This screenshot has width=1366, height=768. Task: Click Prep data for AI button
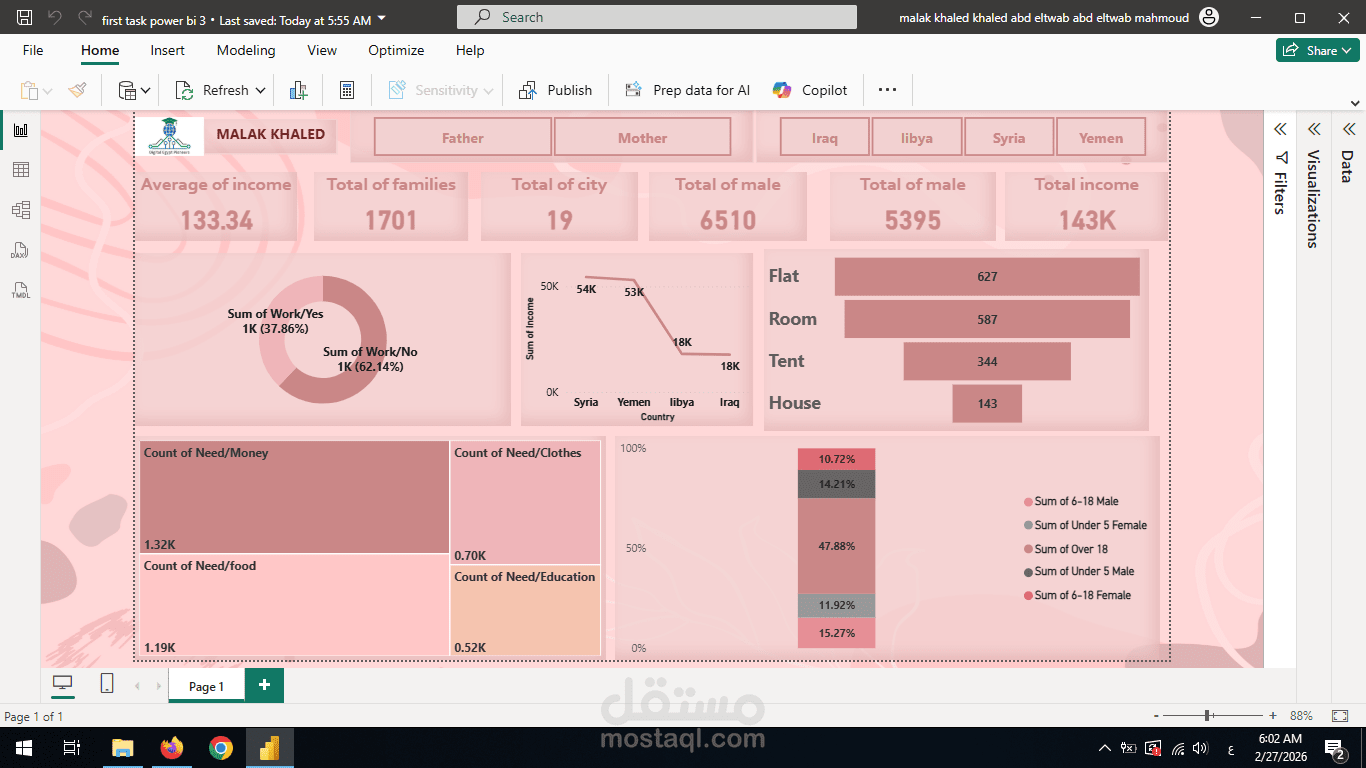(688, 90)
